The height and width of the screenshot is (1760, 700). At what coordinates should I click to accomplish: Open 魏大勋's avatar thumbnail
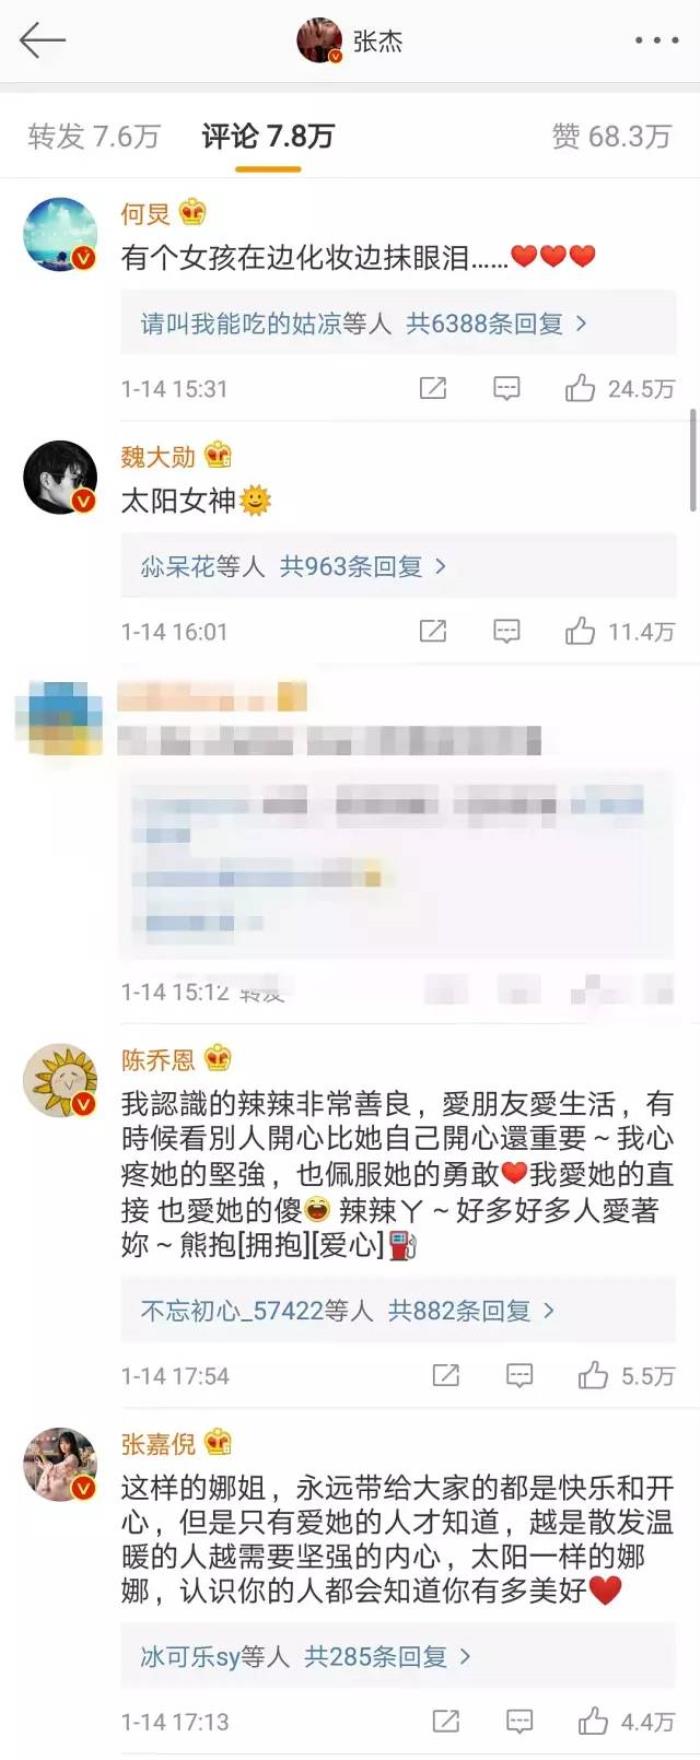pos(59,477)
